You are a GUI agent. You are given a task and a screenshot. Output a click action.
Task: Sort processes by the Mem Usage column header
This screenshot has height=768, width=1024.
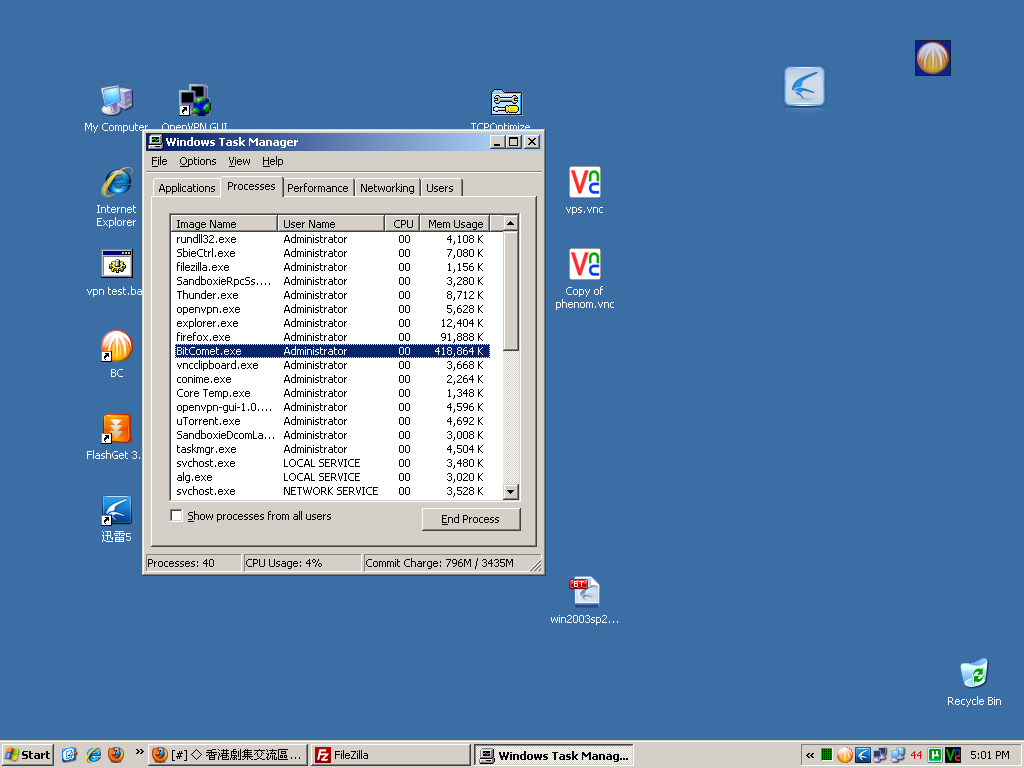[x=455, y=223]
